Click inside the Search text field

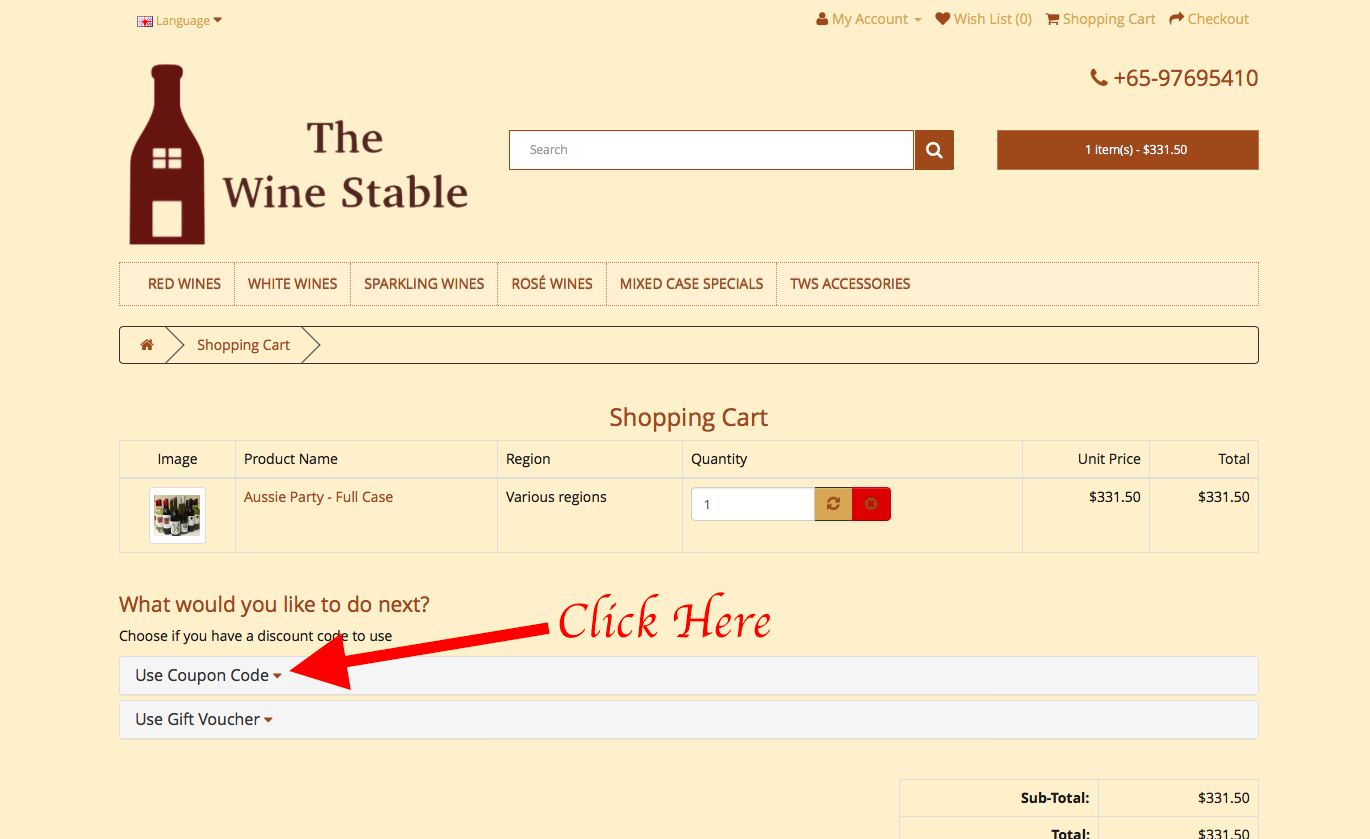[711, 150]
